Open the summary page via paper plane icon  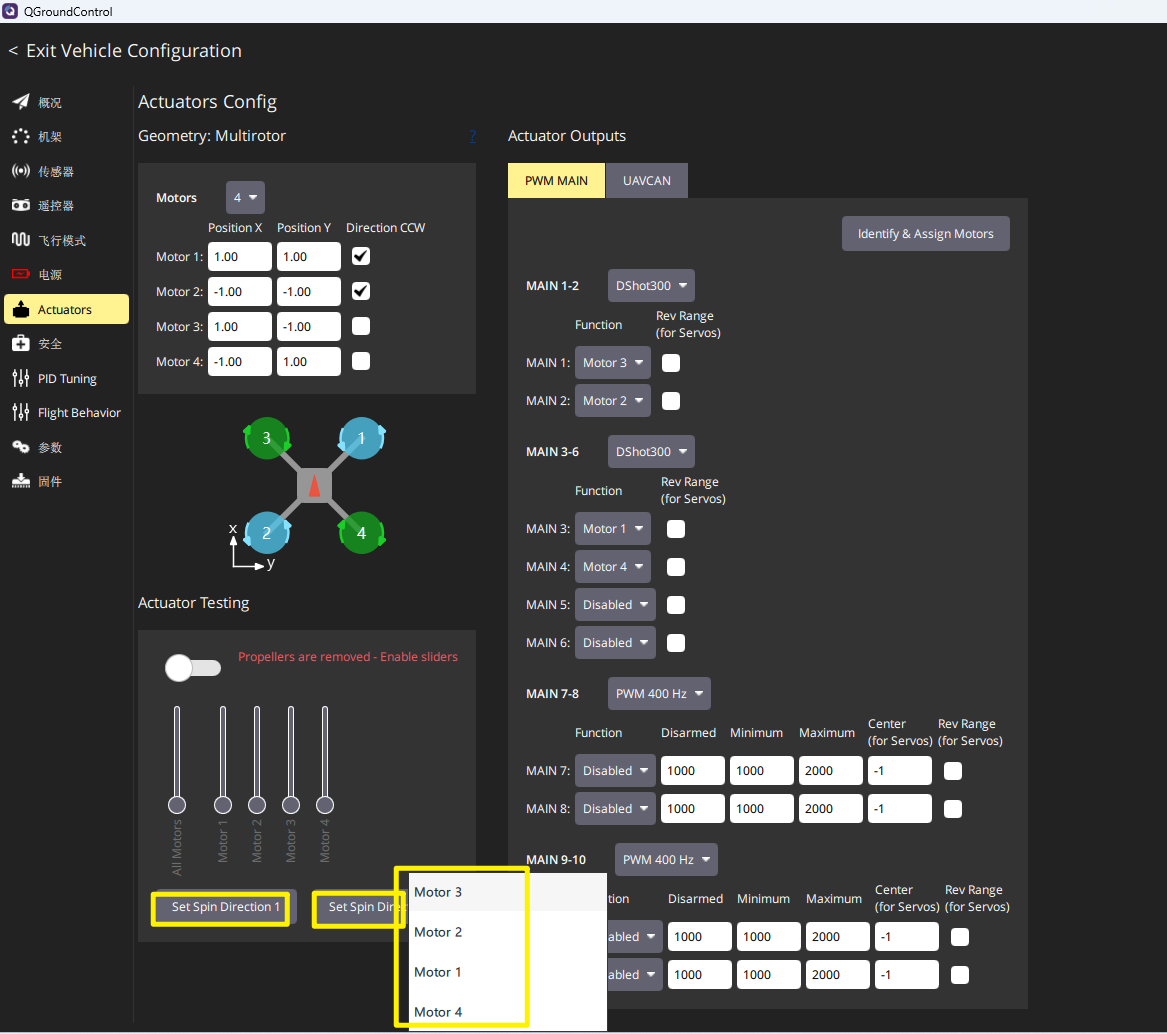coord(21,102)
